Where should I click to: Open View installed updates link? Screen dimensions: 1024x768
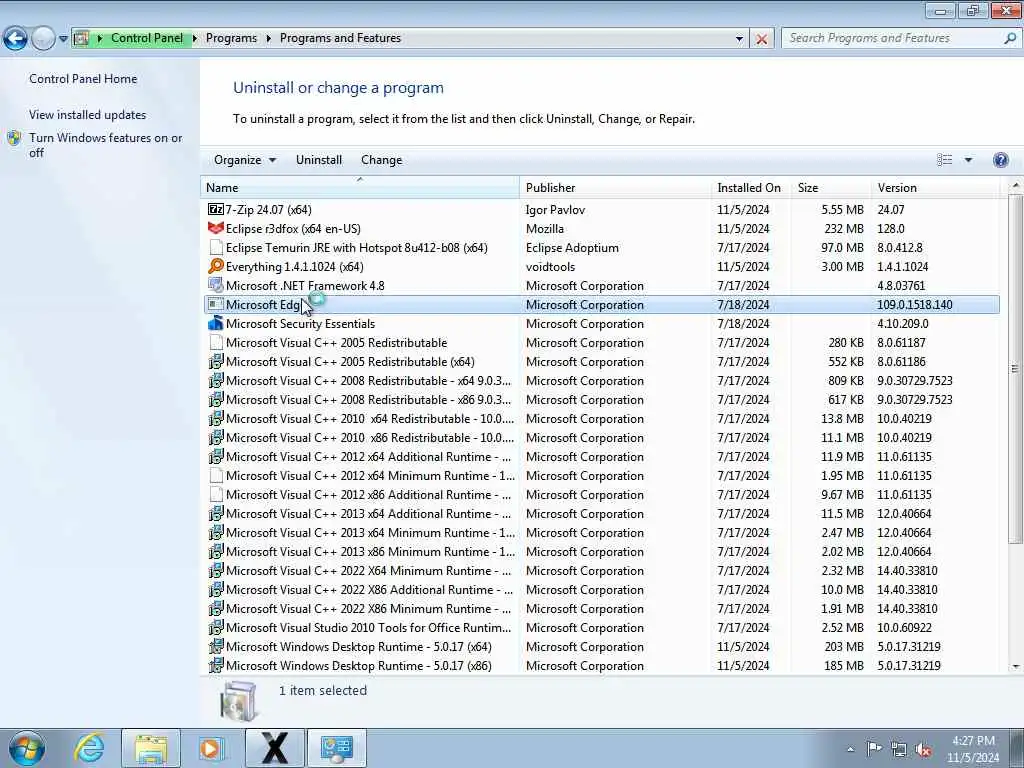coord(88,114)
